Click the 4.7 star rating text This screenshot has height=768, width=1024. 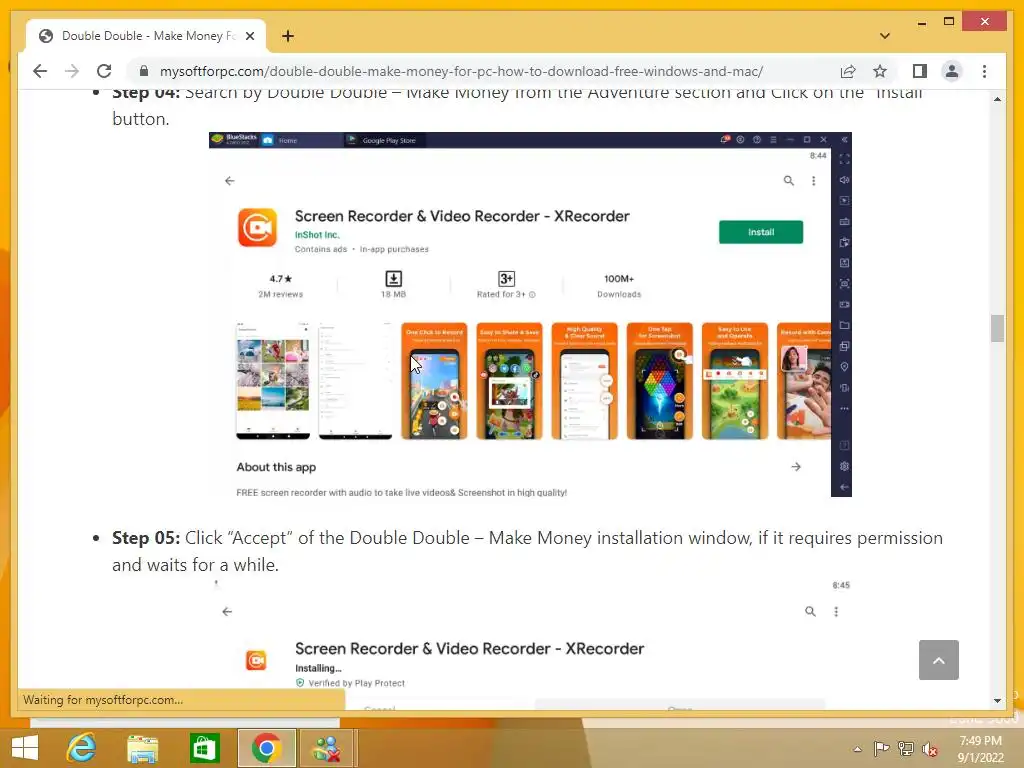(x=281, y=279)
